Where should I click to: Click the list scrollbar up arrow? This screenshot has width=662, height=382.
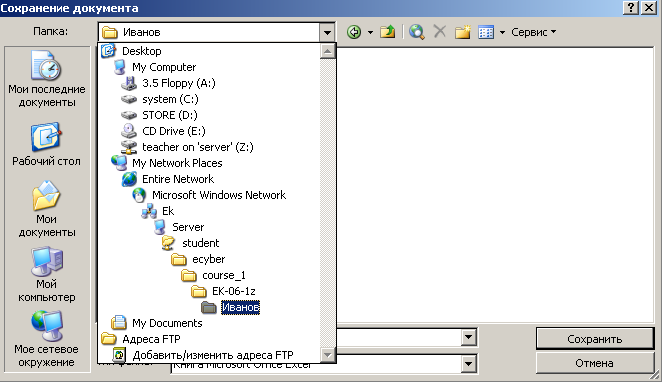(328, 51)
